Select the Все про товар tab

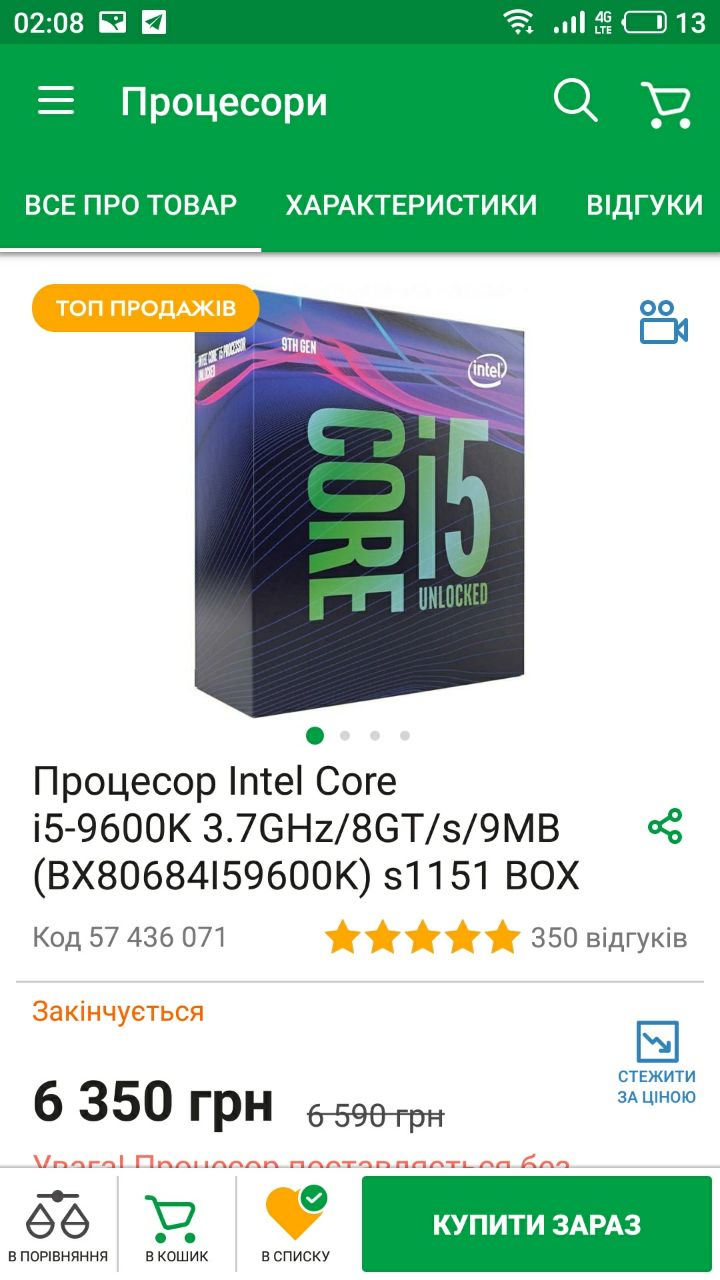[x=131, y=205]
